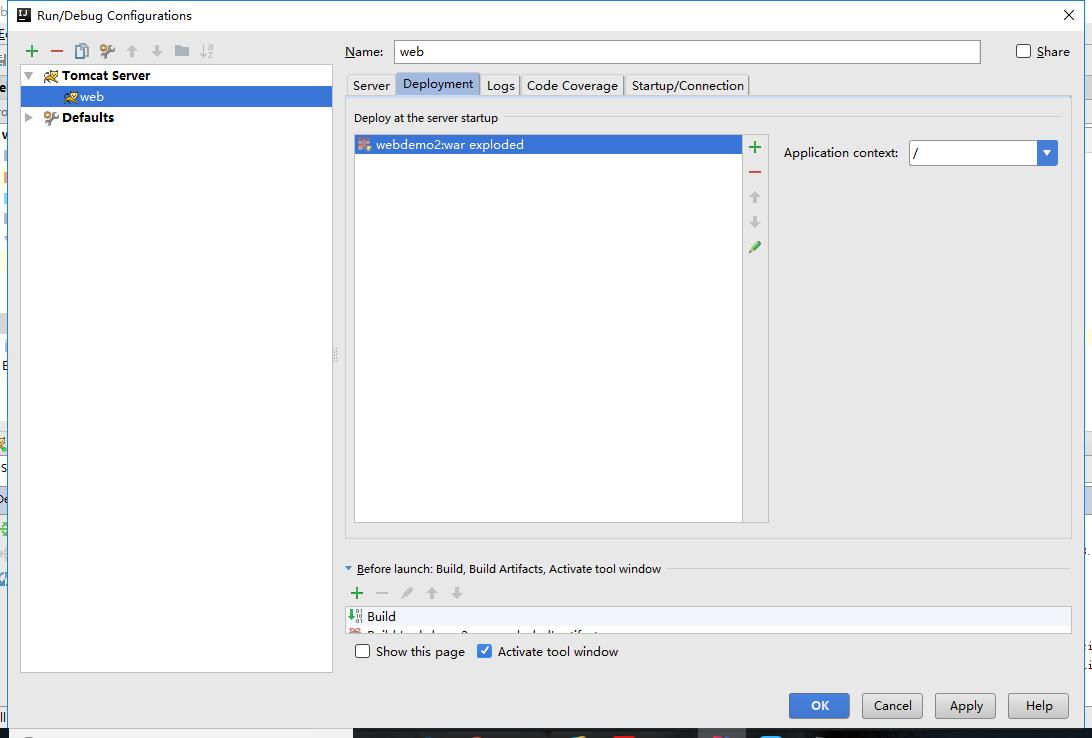
Task: Open Help for this dialog
Action: [x=1038, y=705]
